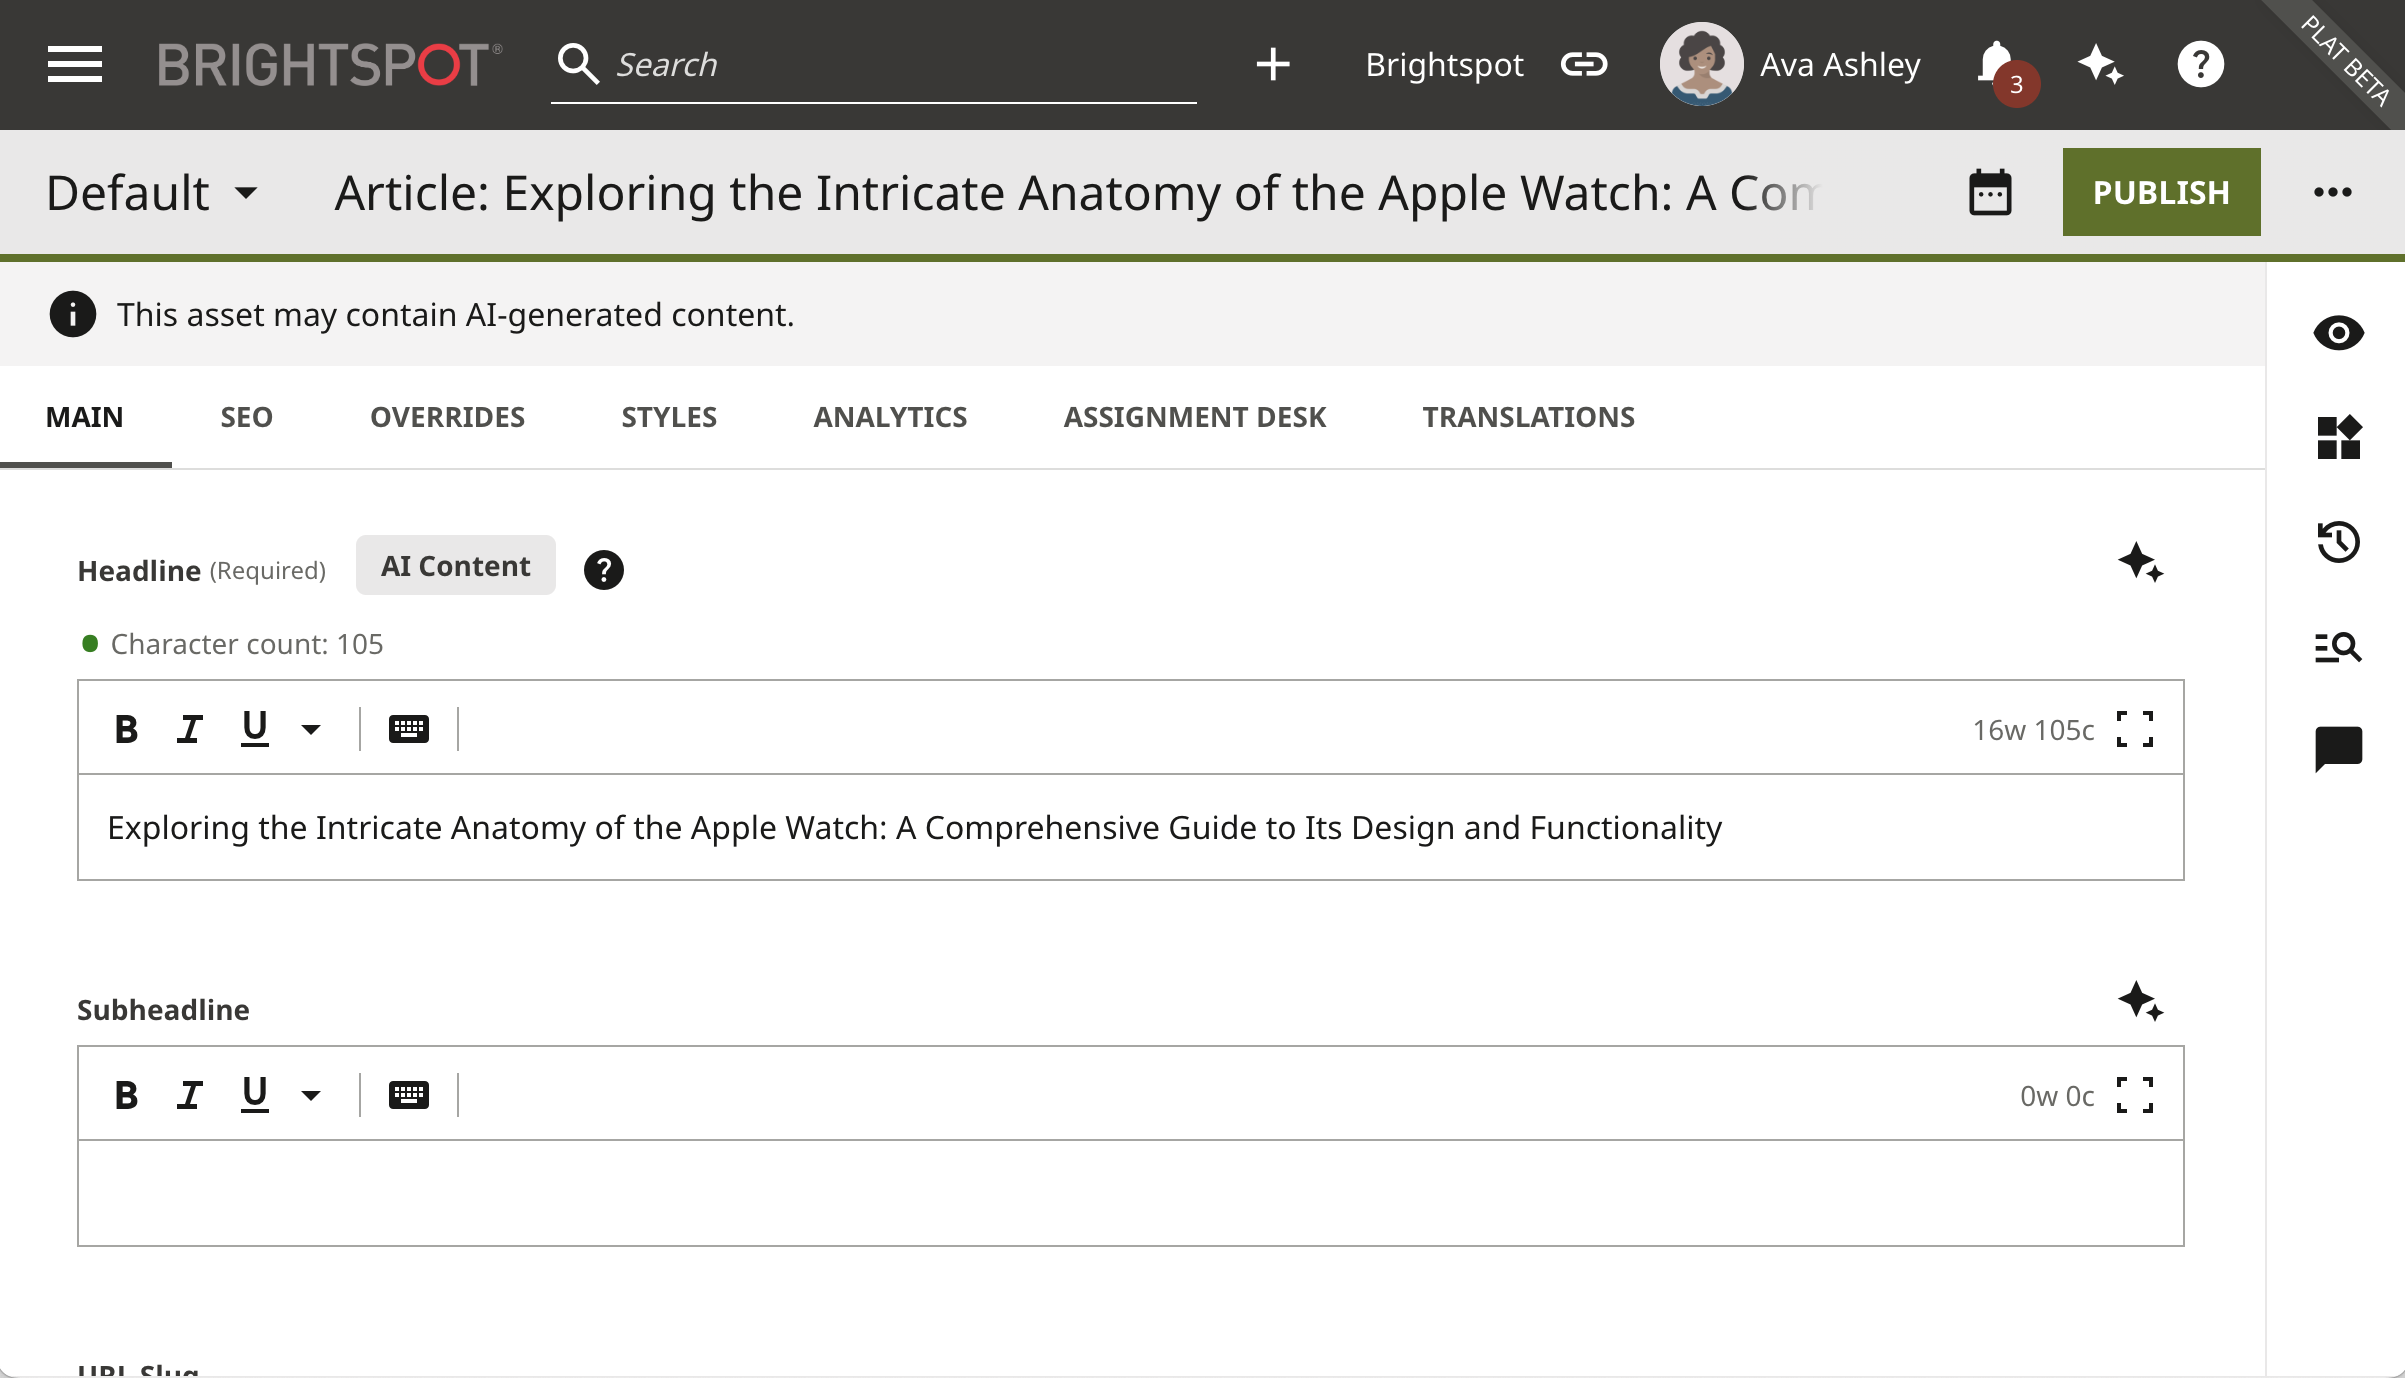The height and width of the screenshot is (1378, 2405).
Task: Click the AI-generated content info icon
Action: coord(73,315)
